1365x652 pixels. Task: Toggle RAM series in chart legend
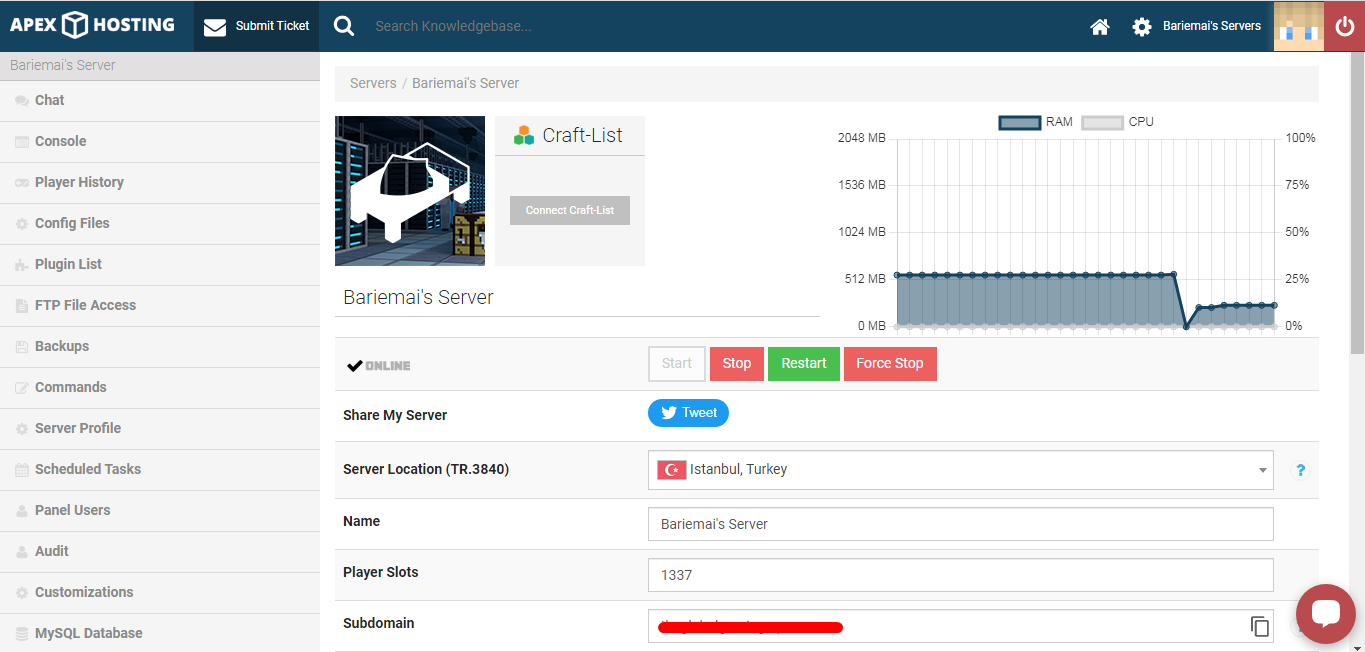pyautogui.click(x=1036, y=122)
